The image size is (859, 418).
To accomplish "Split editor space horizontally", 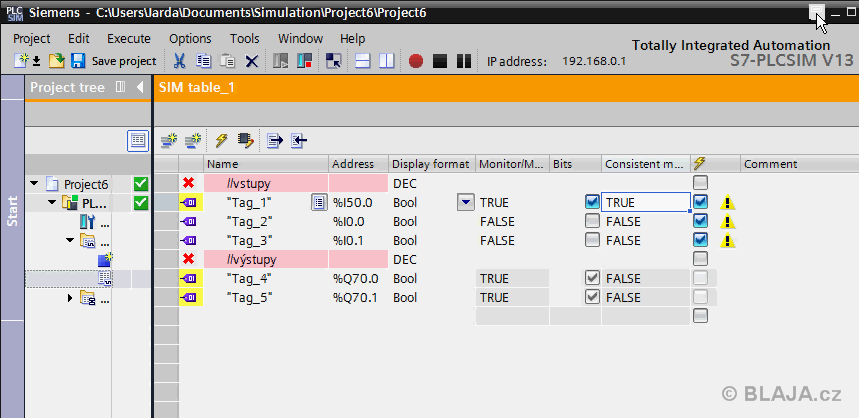I will pyautogui.click(x=363, y=60).
